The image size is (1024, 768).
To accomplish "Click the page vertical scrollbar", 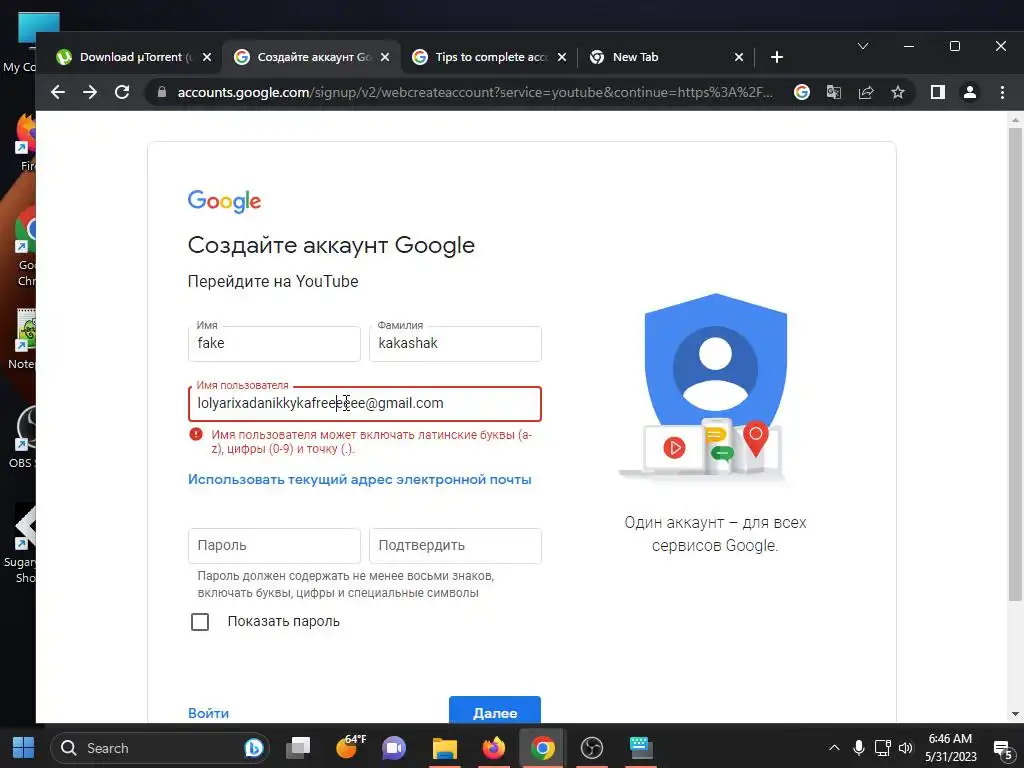I will point(1015,363).
